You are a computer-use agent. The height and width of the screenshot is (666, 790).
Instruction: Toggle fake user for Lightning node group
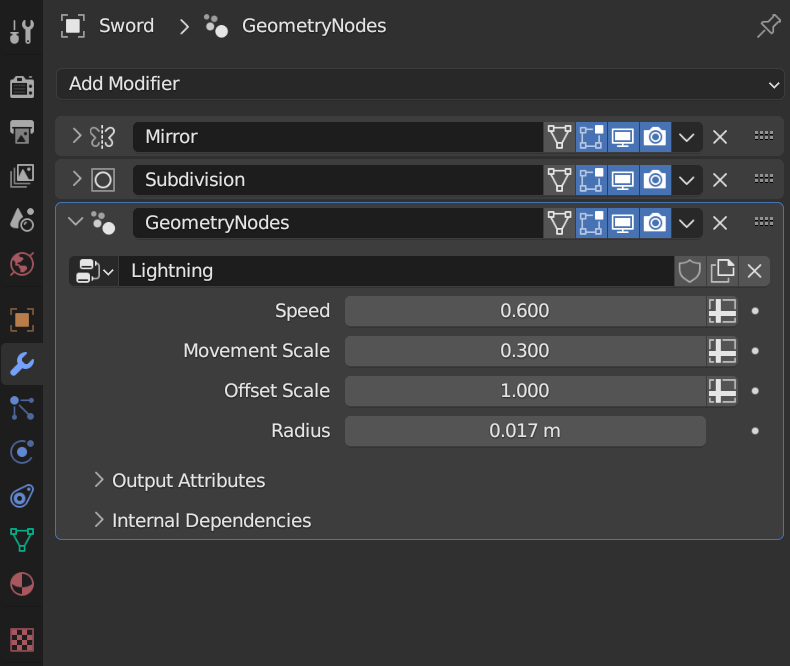click(690, 270)
